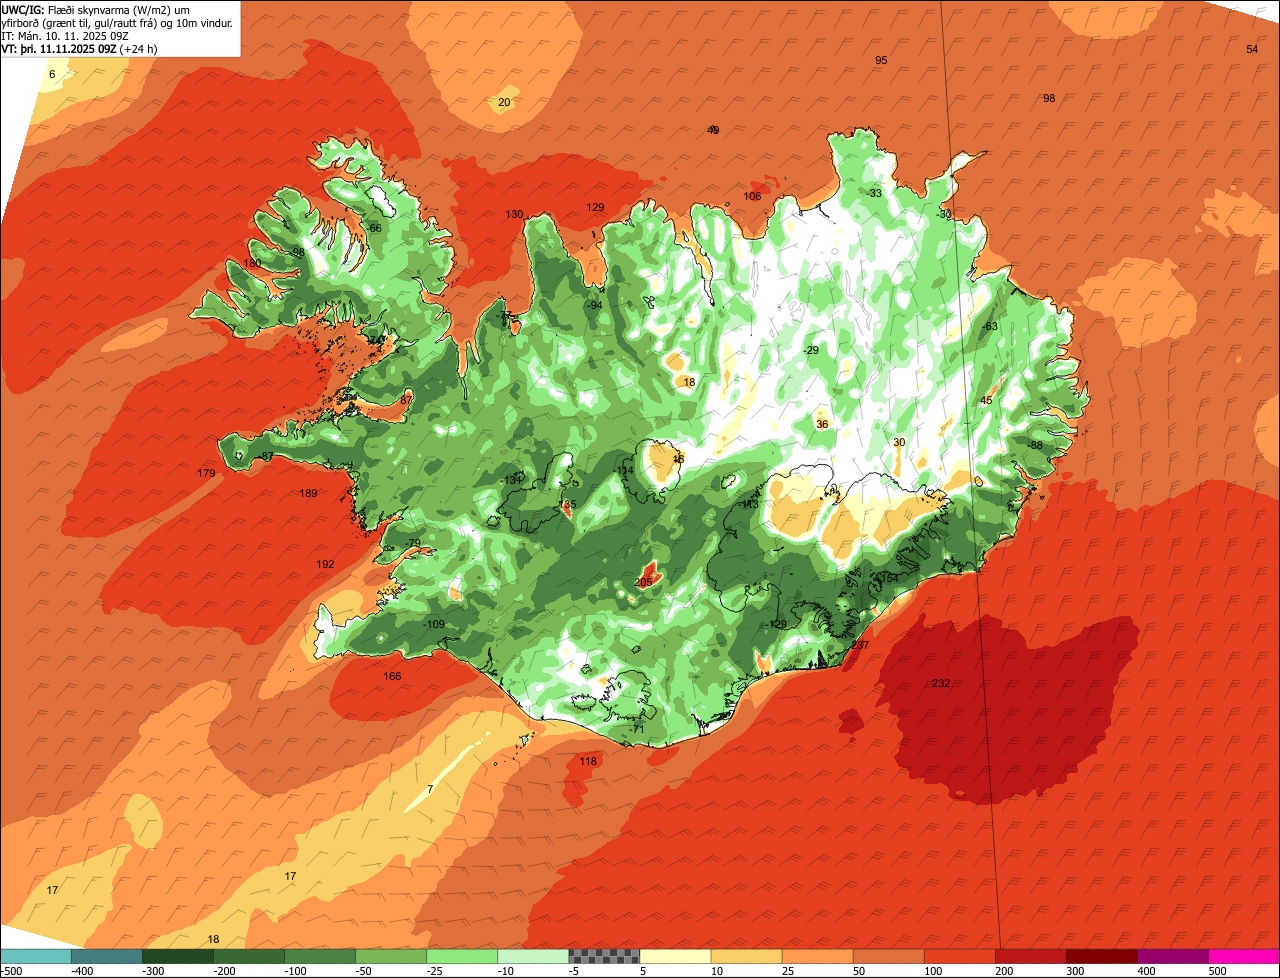Click the value 20 in the northern sea
This screenshot has height=978, width=1280.
coord(504,102)
